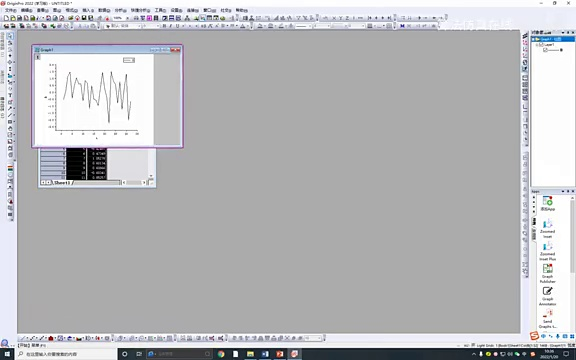
Task: Select the Zoom In tool in left toolbar
Action: coord(10,43)
